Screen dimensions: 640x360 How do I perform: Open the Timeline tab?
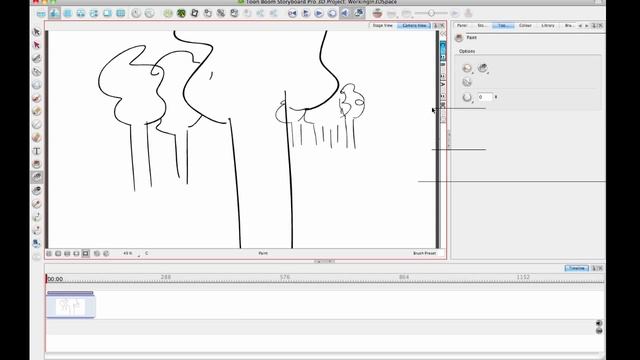(x=576, y=268)
